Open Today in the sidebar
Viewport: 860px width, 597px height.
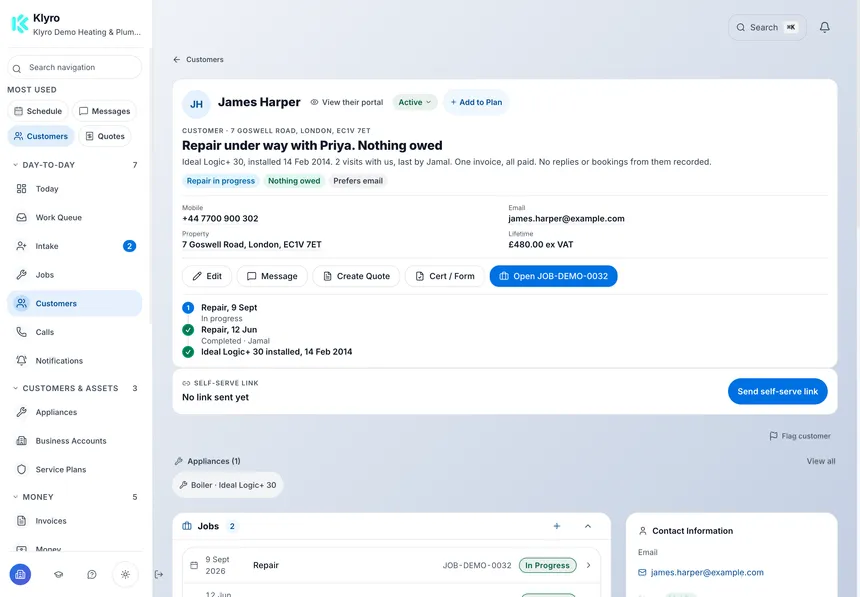[x=75, y=189]
